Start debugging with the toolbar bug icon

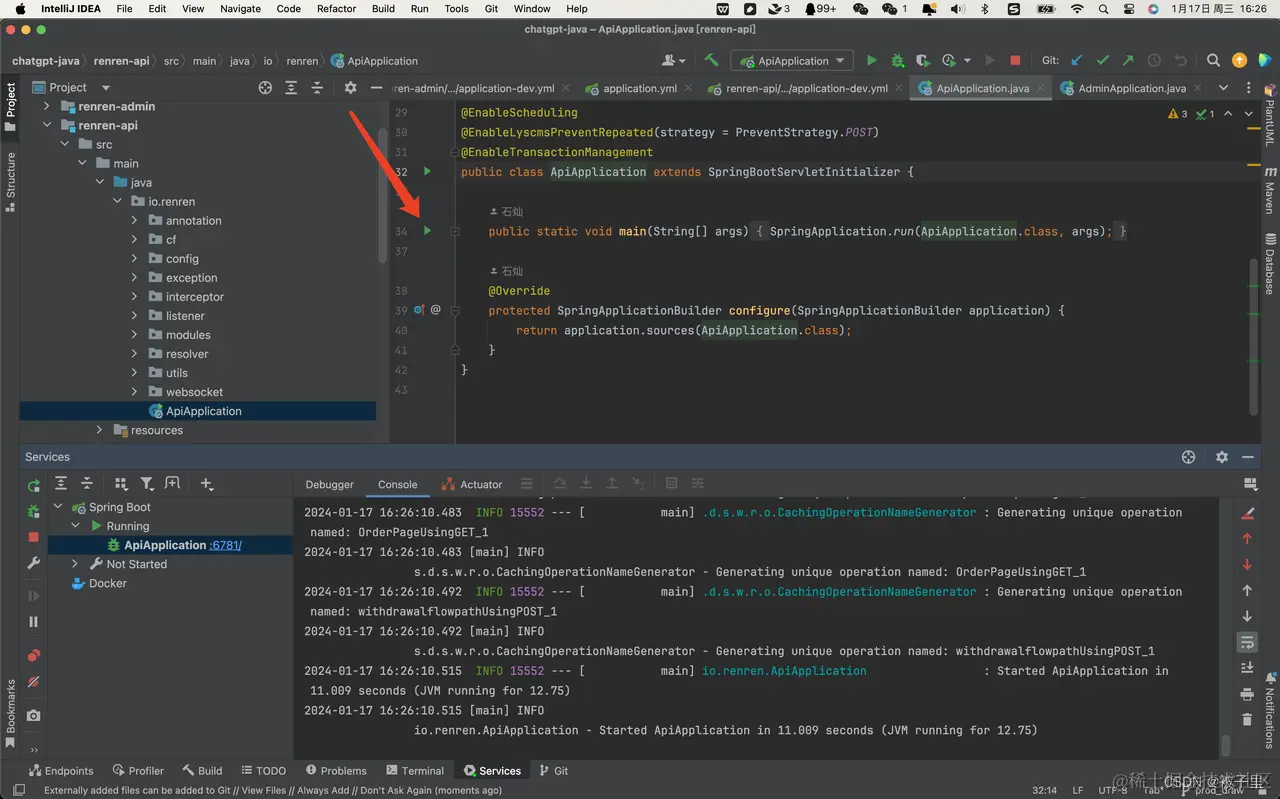point(897,60)
